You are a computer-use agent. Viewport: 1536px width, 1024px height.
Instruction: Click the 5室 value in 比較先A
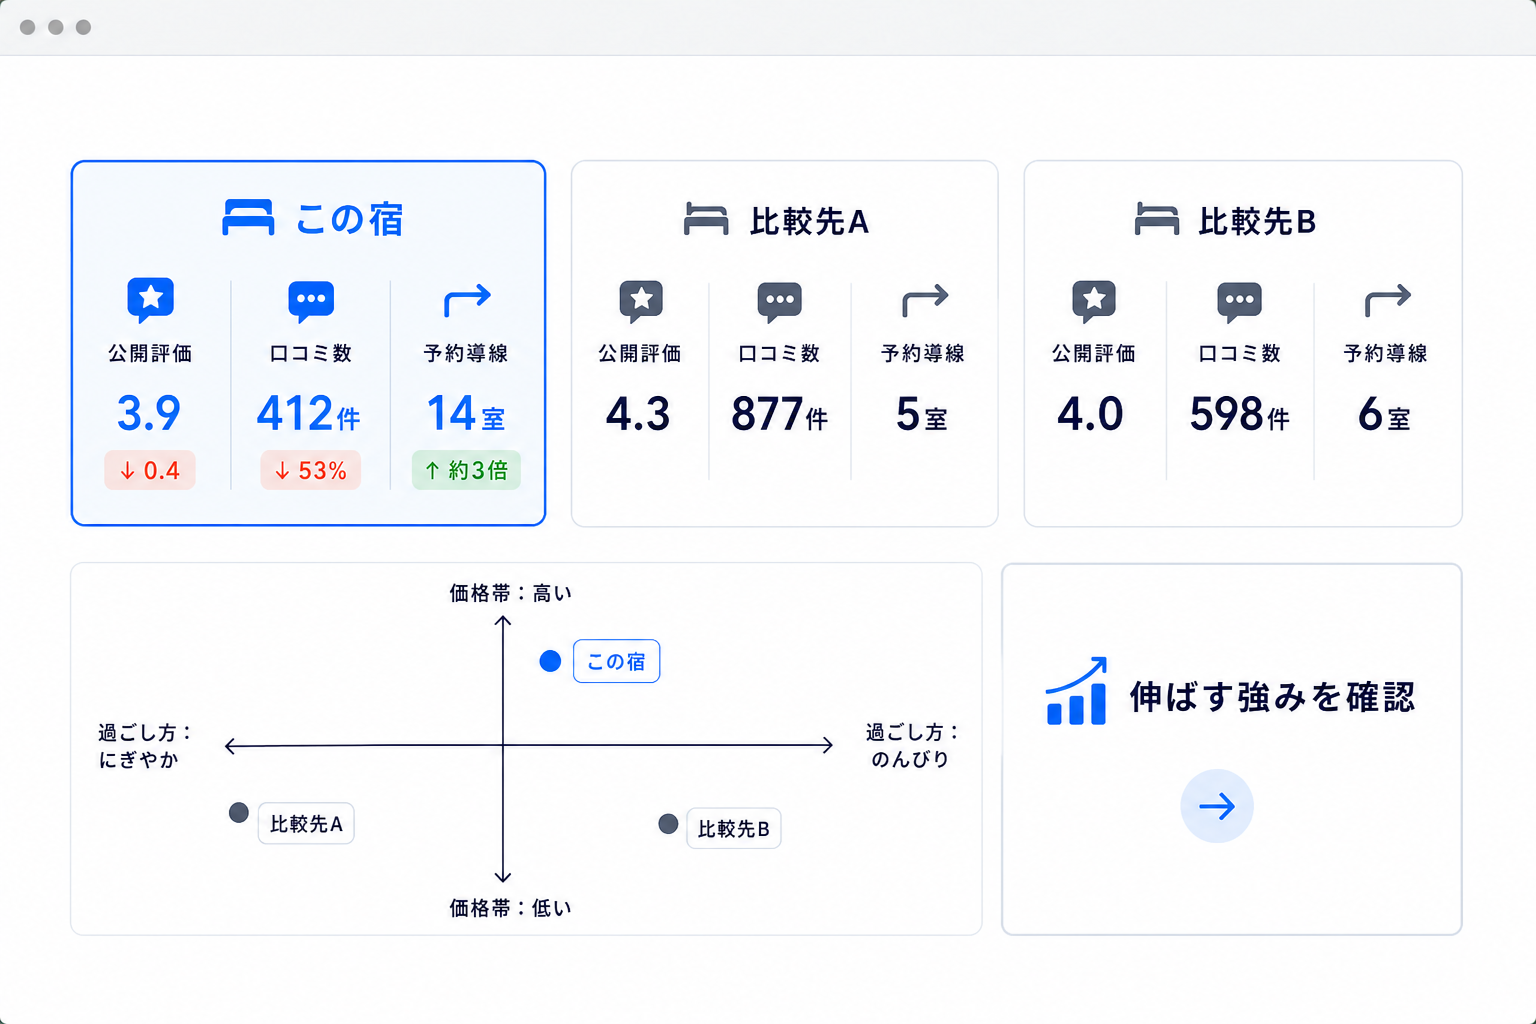922,414
